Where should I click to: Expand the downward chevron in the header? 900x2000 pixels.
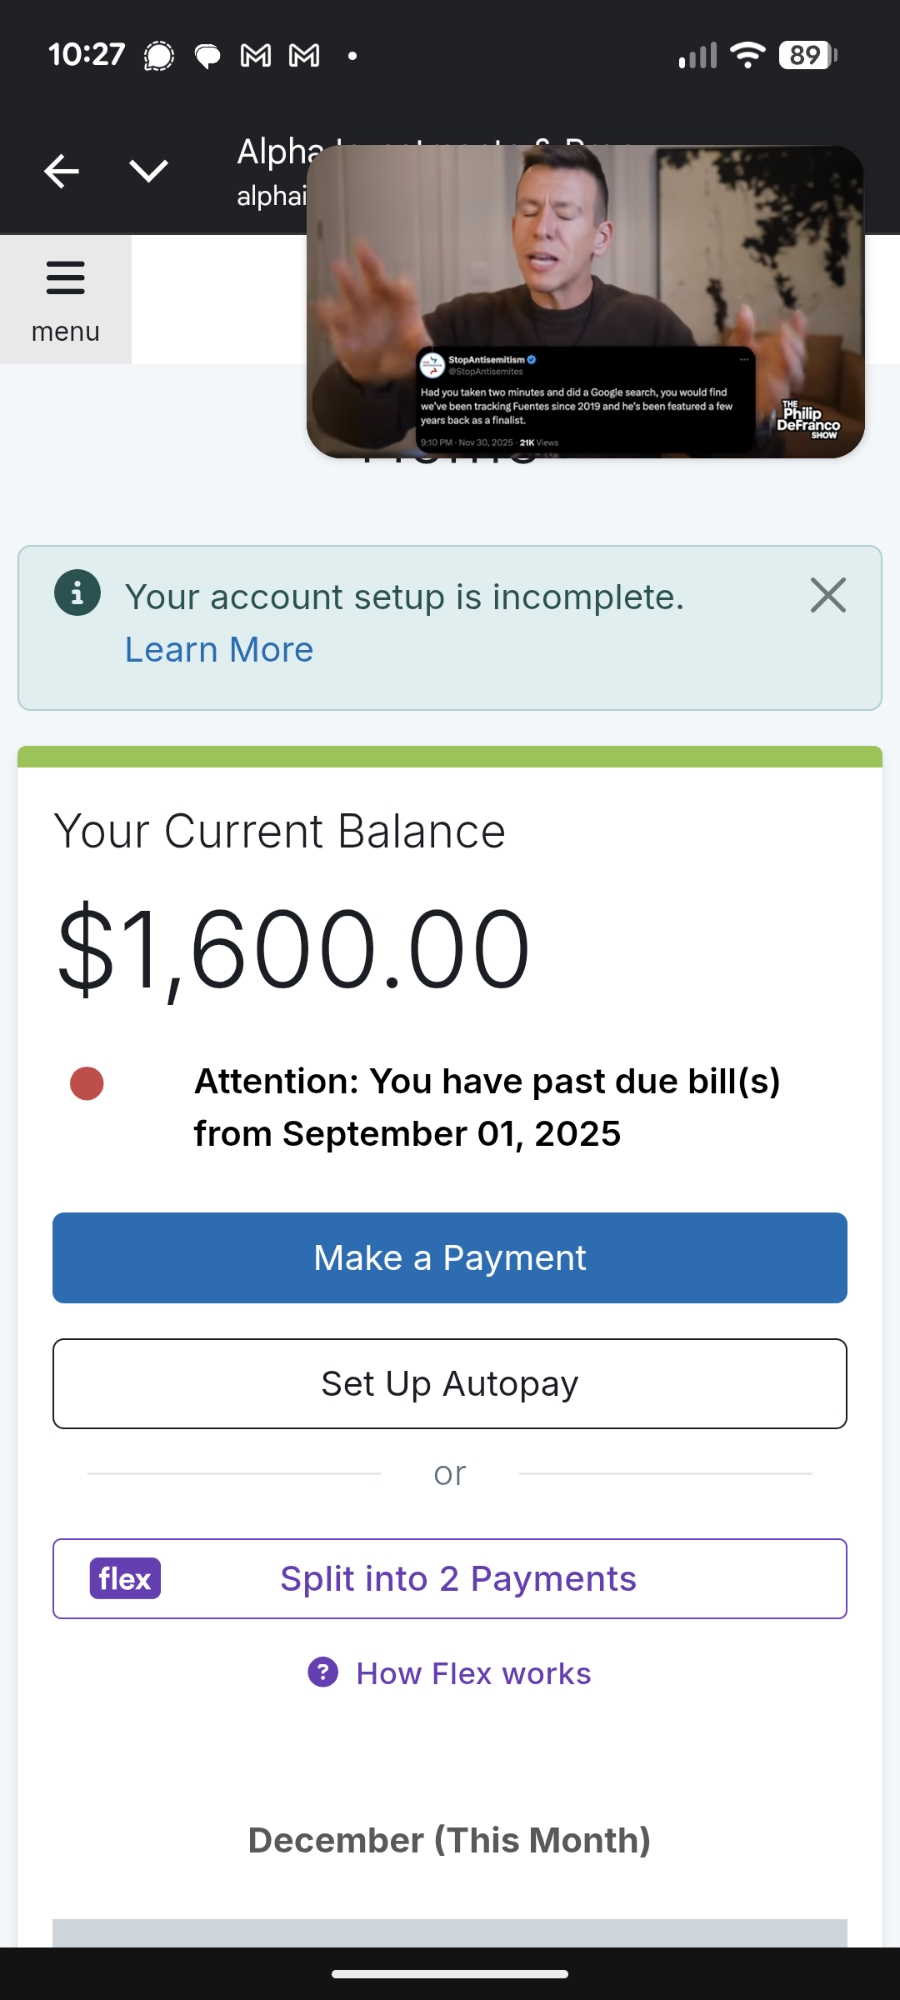(x=149, y=171)
